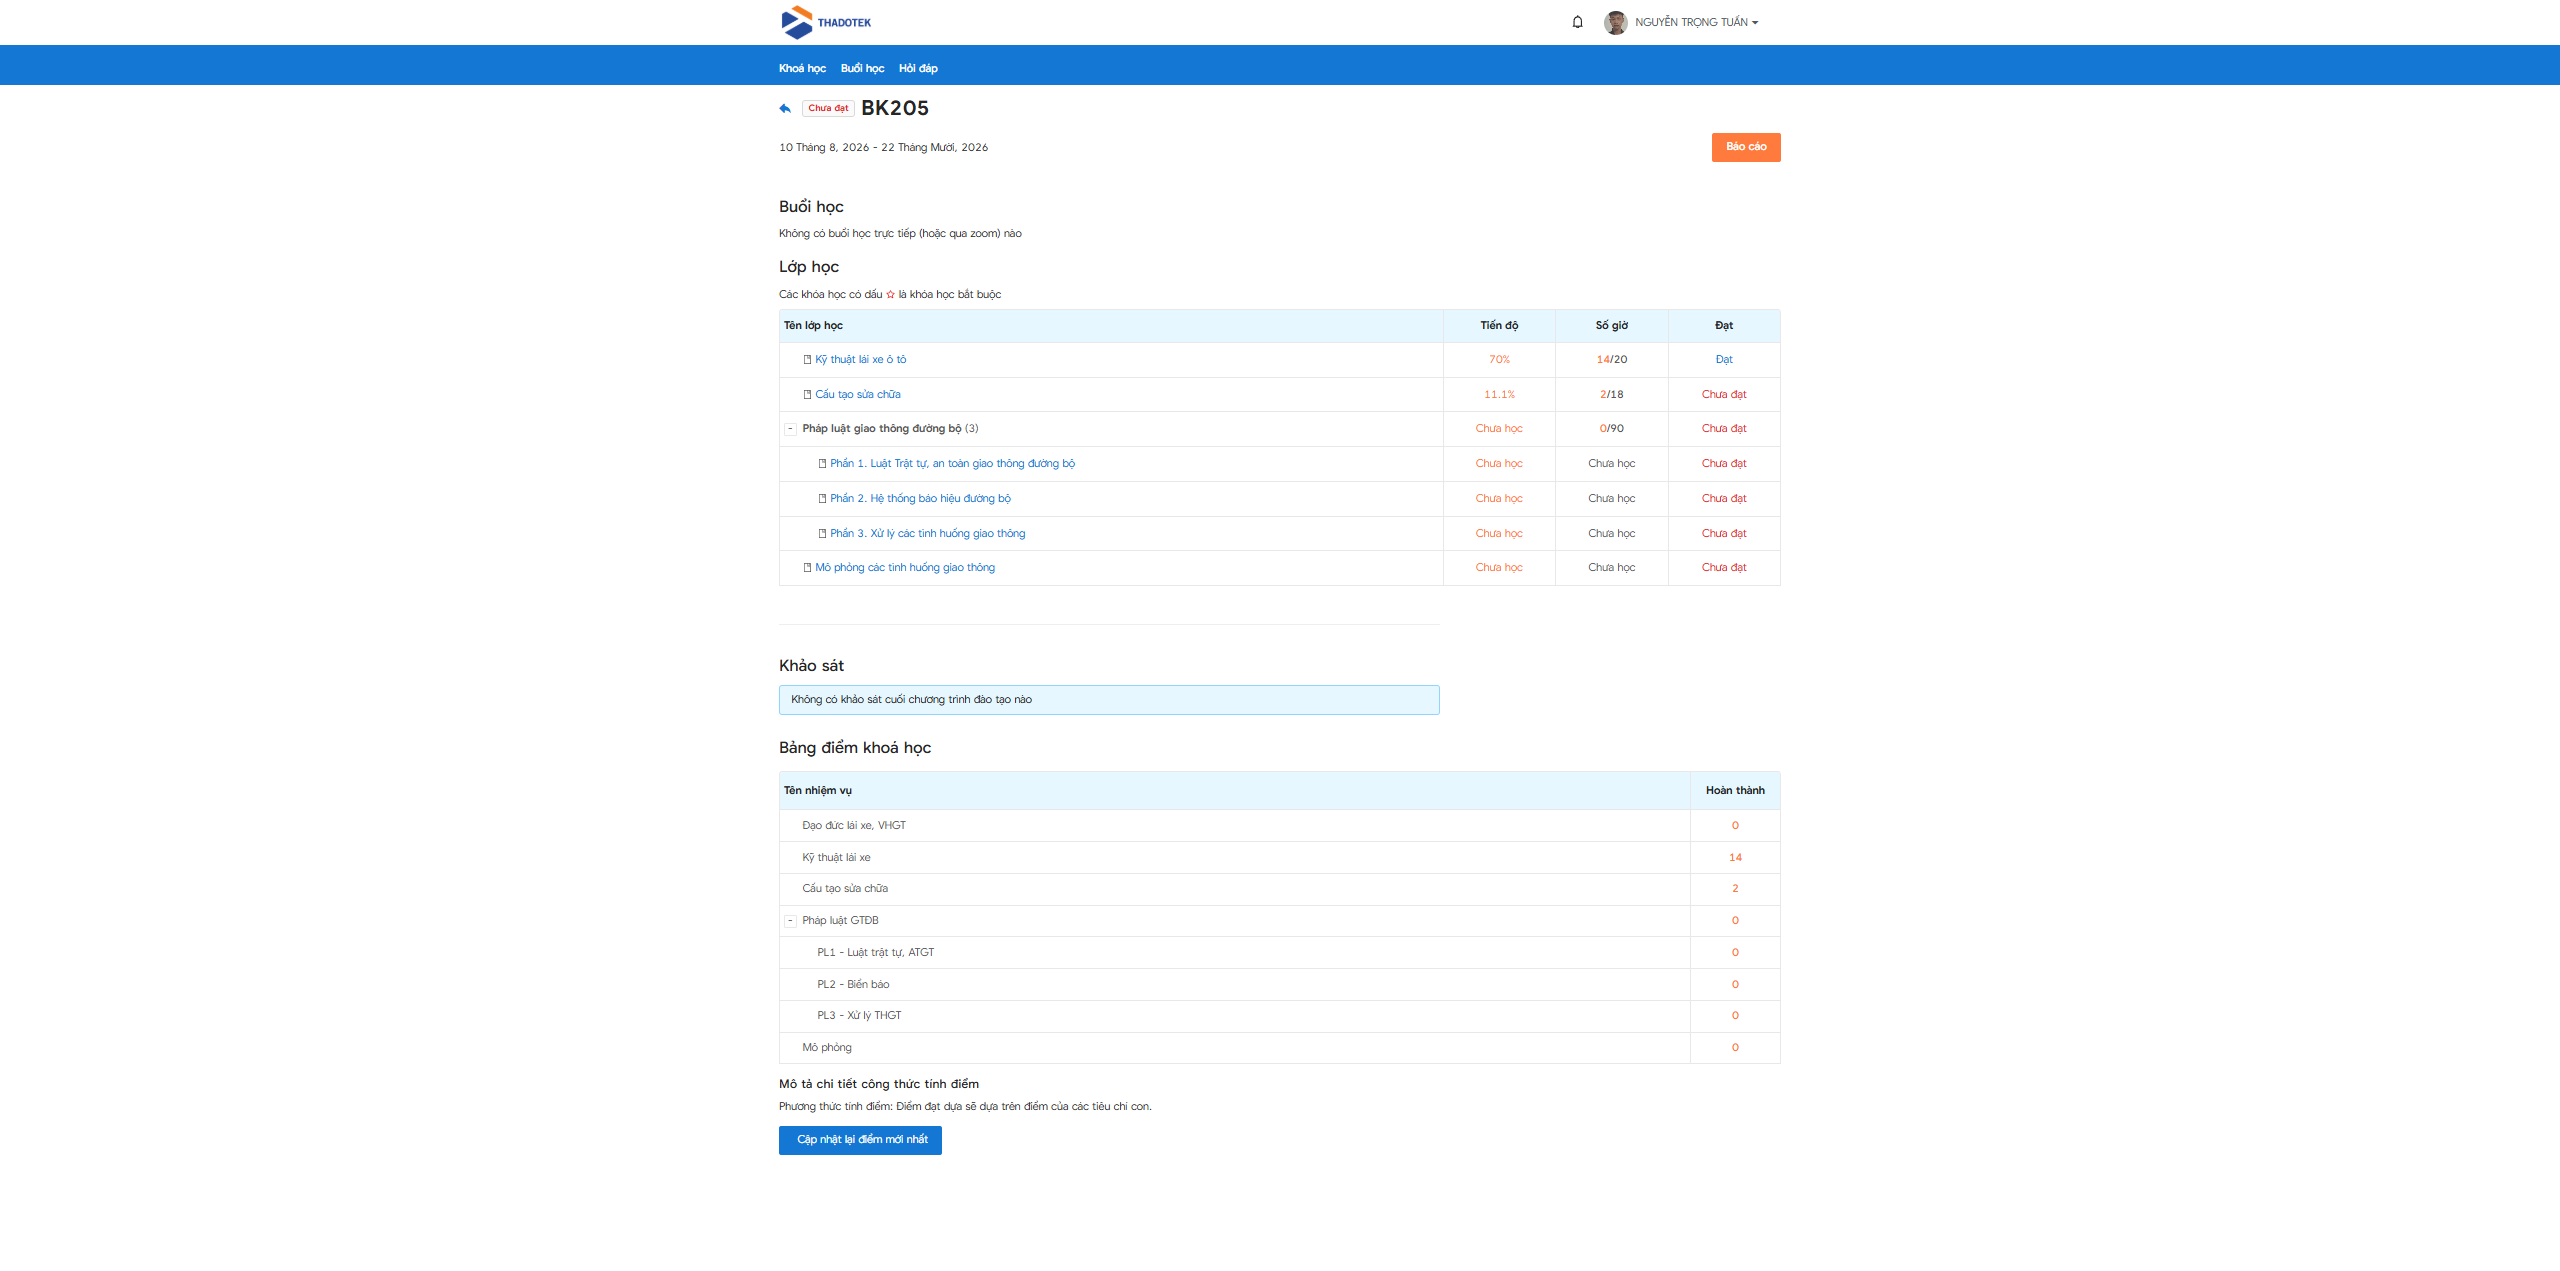Click document icon beside Phần 3

coord(822,534)
